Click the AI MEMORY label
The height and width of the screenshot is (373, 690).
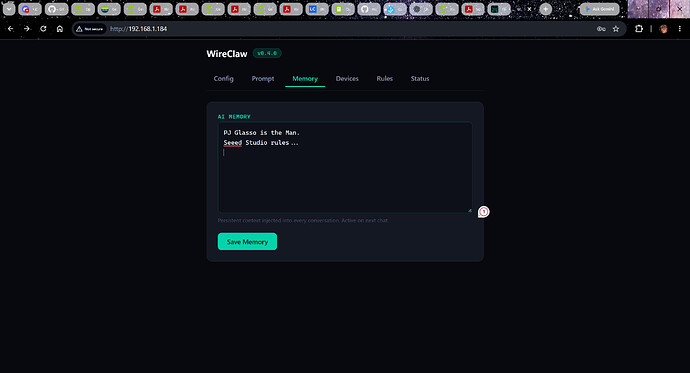[234, 117]
